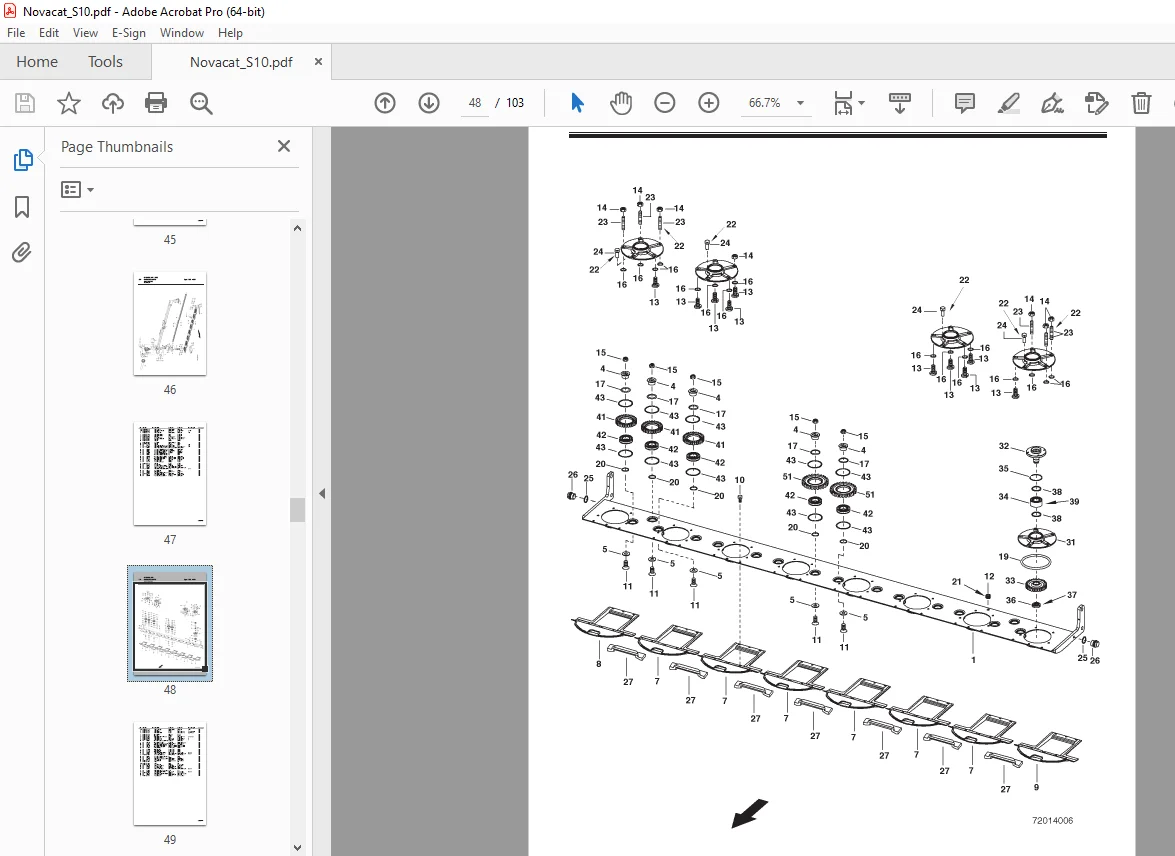
Task: Switch to the Tools tab
Action: point(105,61)
